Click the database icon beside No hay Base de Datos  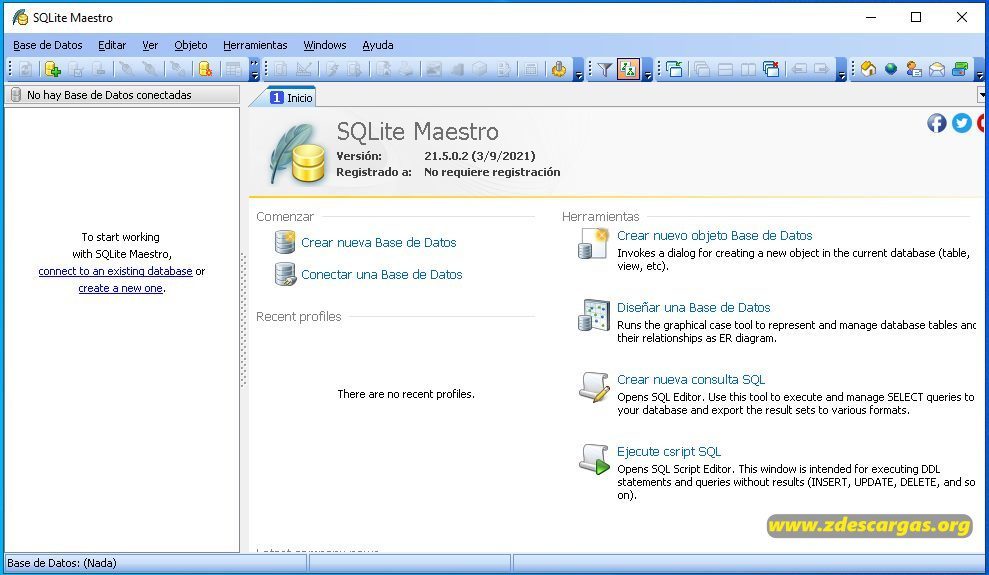(16, 95)
